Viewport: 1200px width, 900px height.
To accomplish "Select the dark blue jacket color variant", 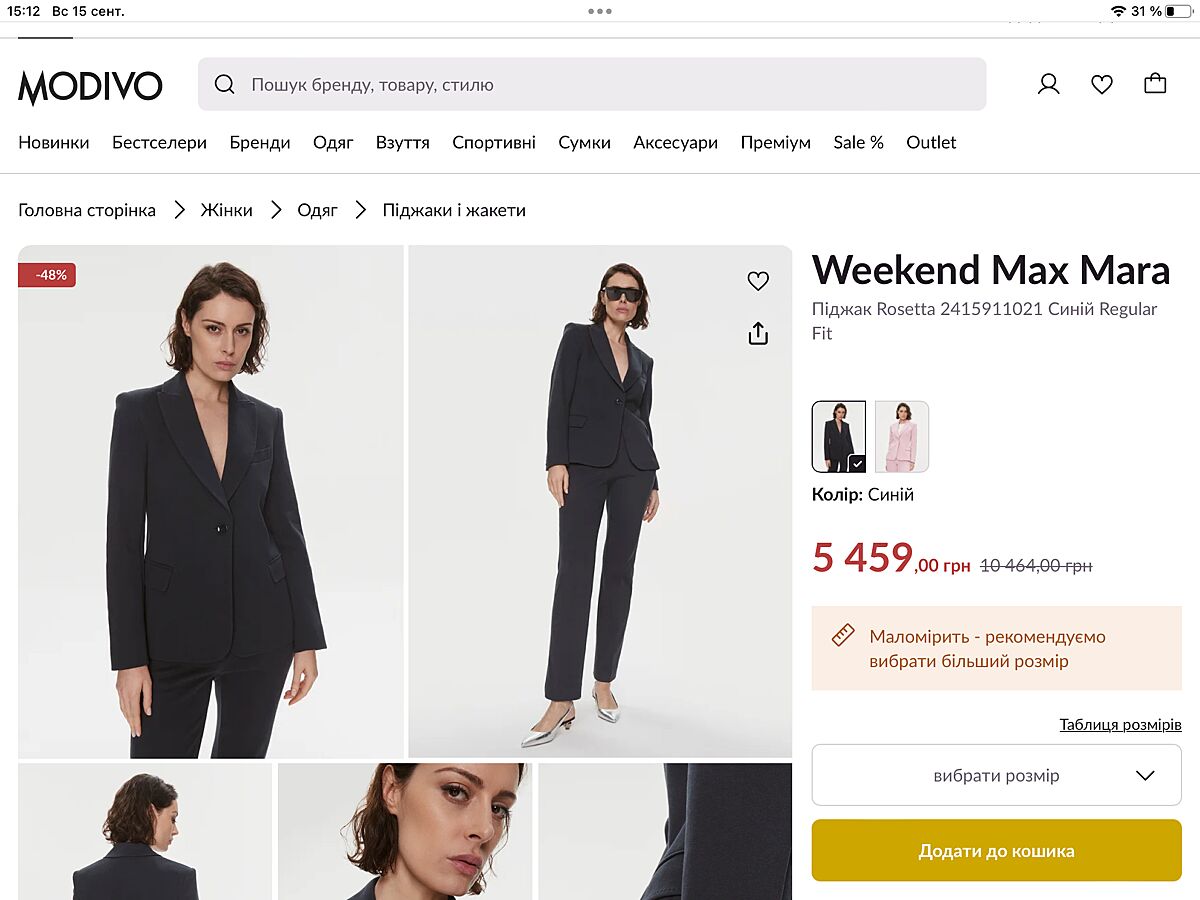I will 838,436.
